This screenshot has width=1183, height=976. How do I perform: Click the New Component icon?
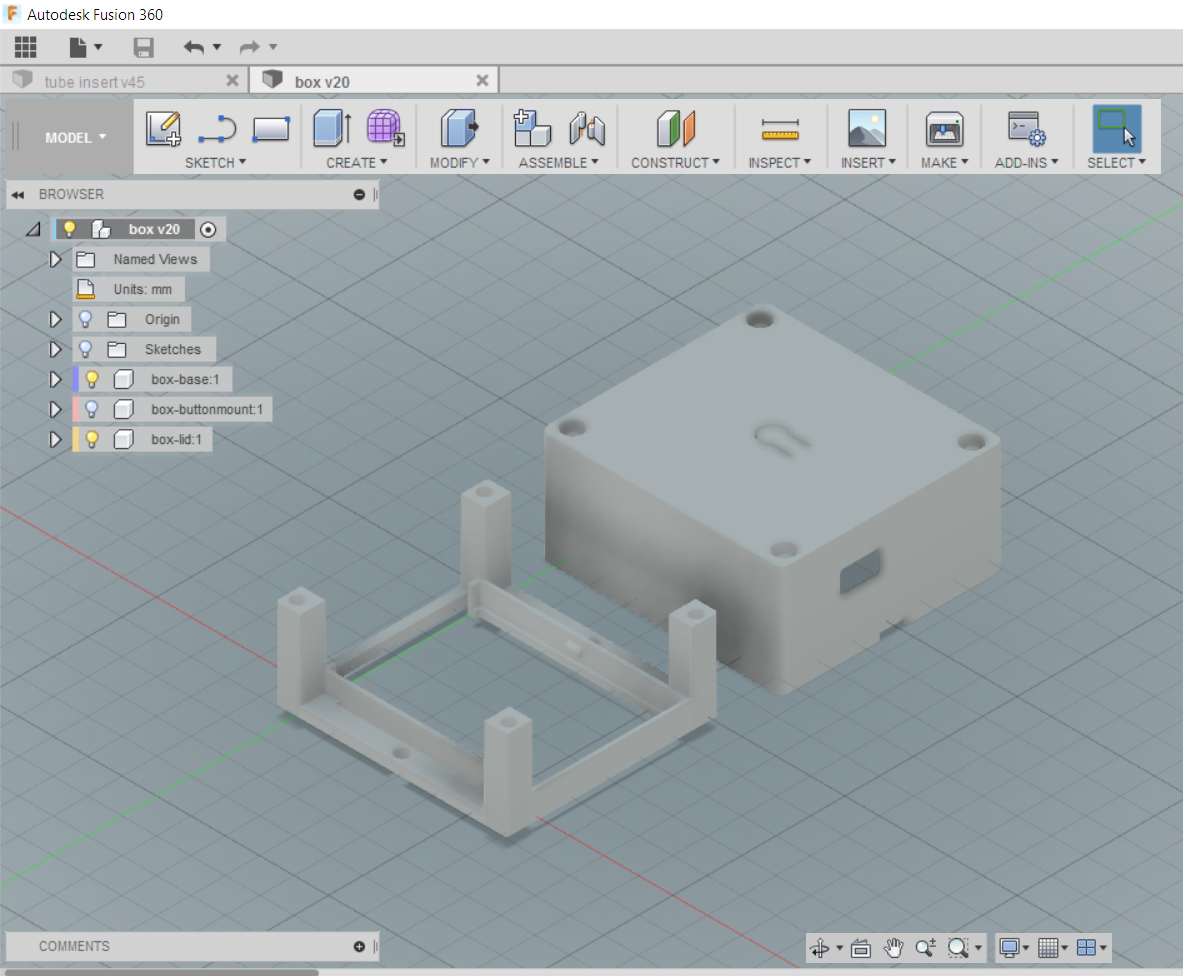point(532,127)
